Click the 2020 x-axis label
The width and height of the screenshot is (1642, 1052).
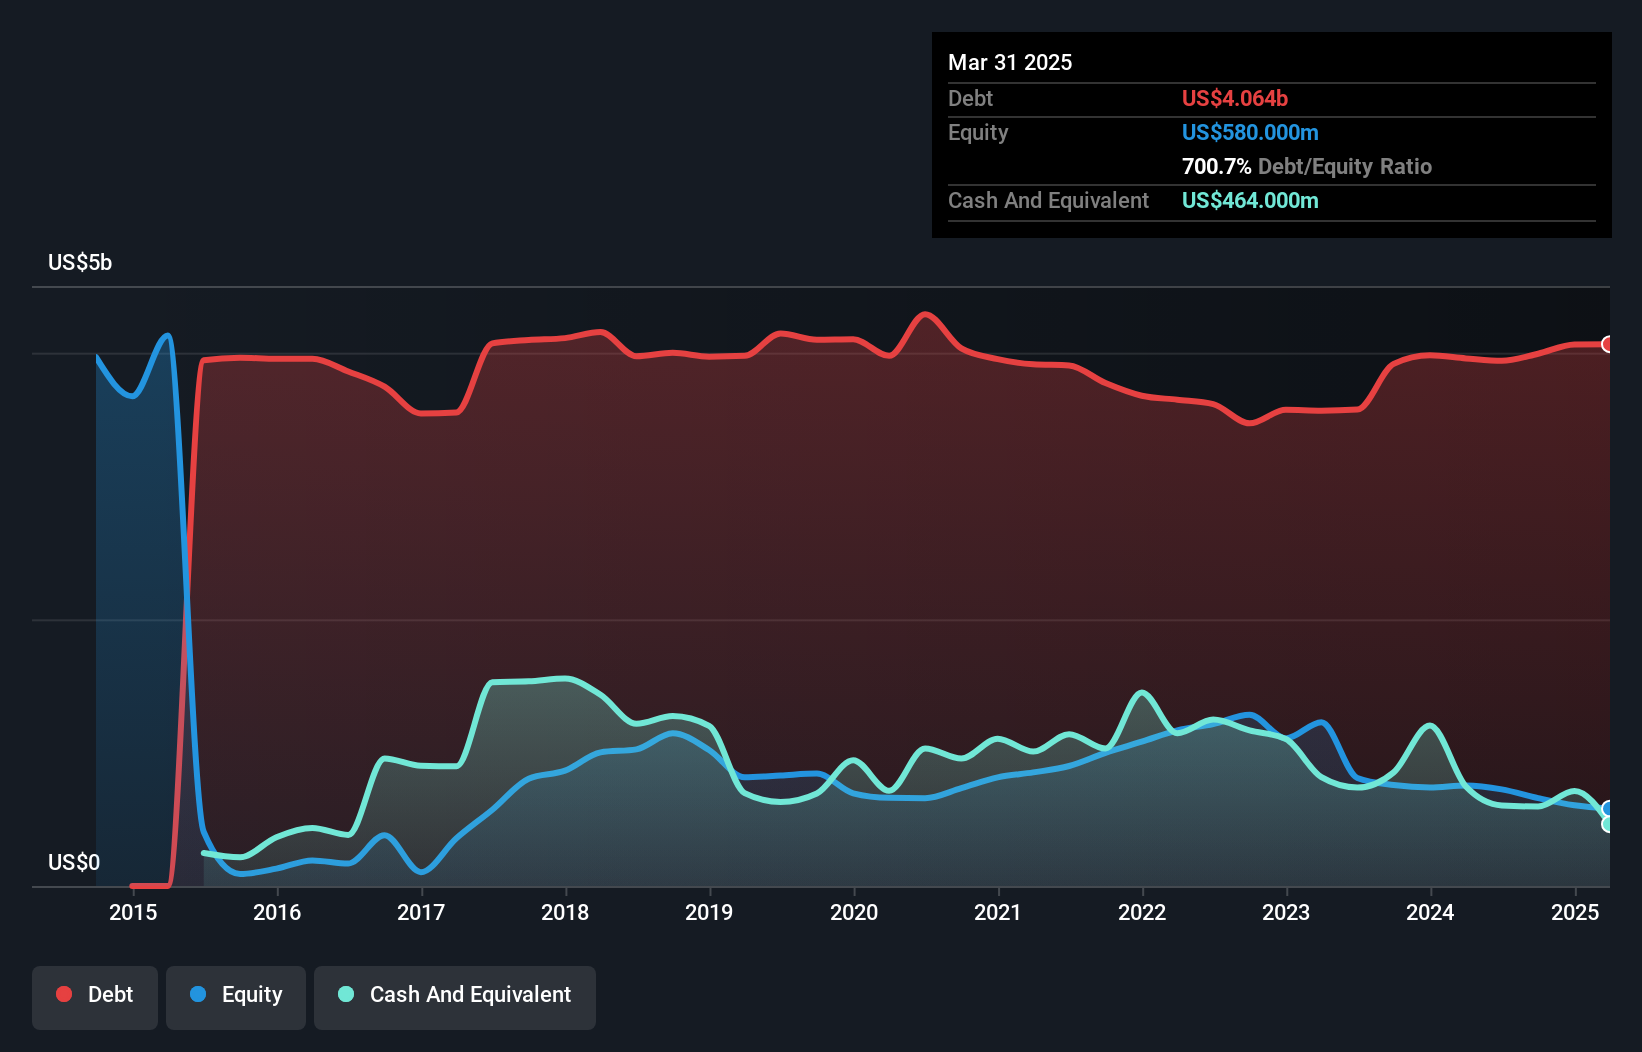point(854,912)
